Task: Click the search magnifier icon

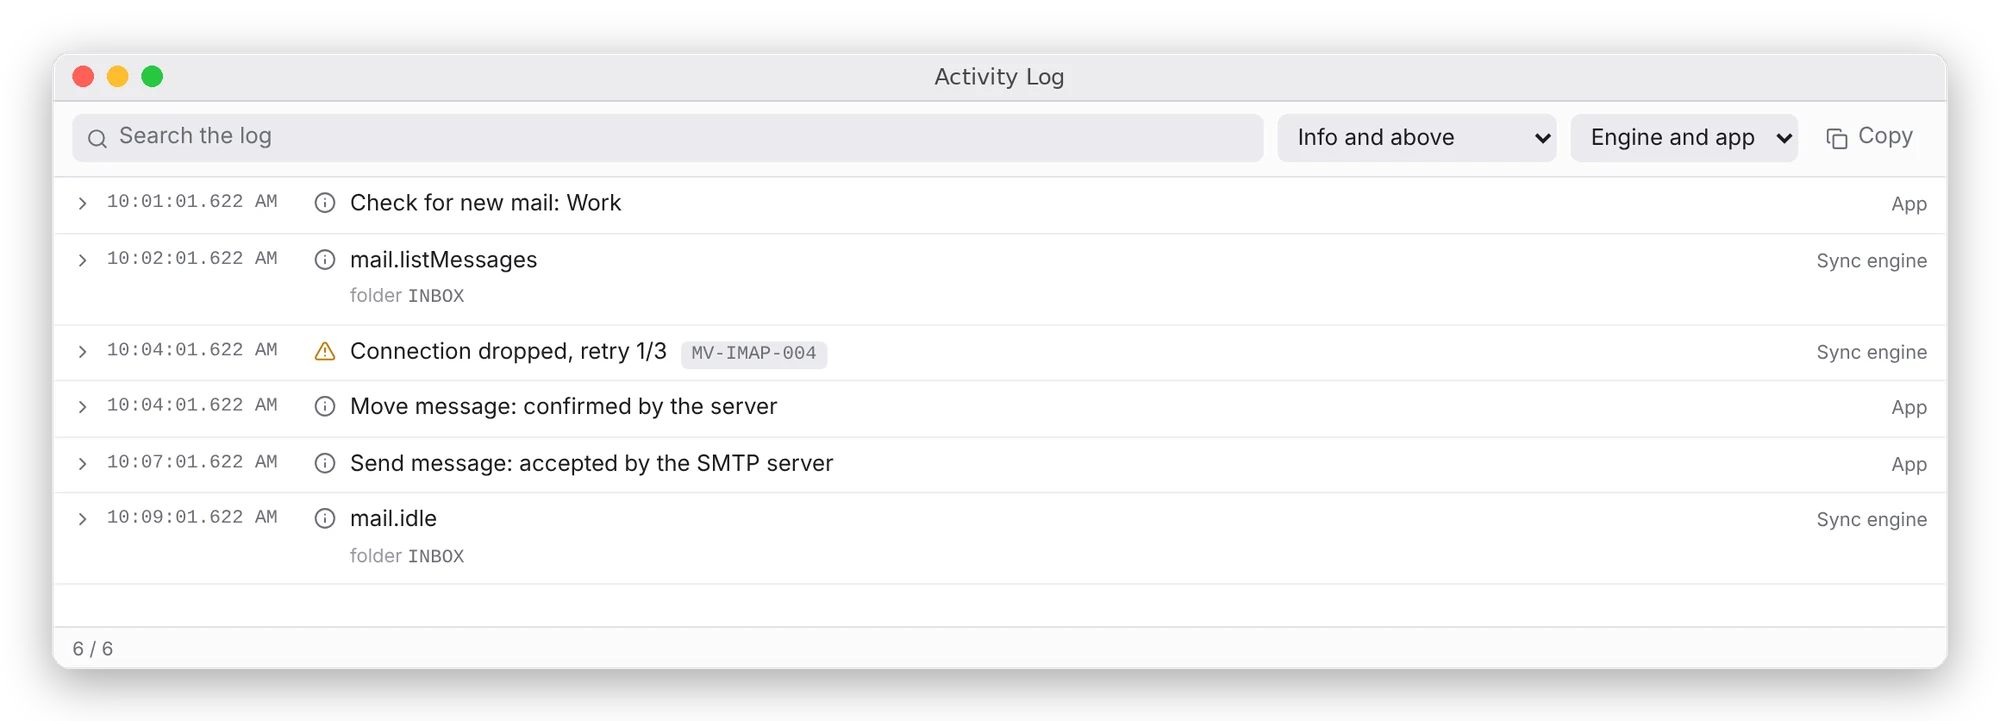Action: (97, 138)
